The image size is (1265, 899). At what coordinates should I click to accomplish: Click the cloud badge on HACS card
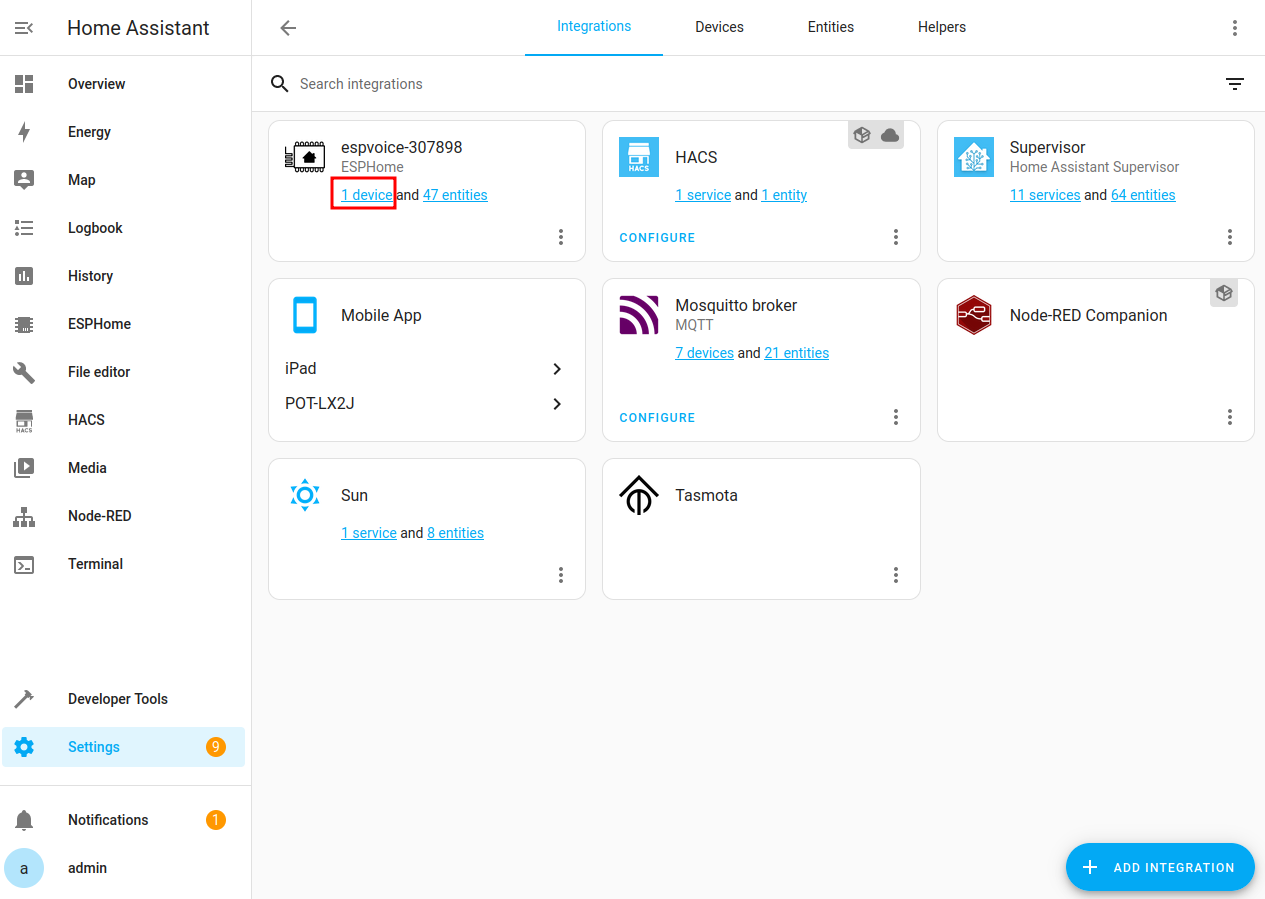pos(890,135)
